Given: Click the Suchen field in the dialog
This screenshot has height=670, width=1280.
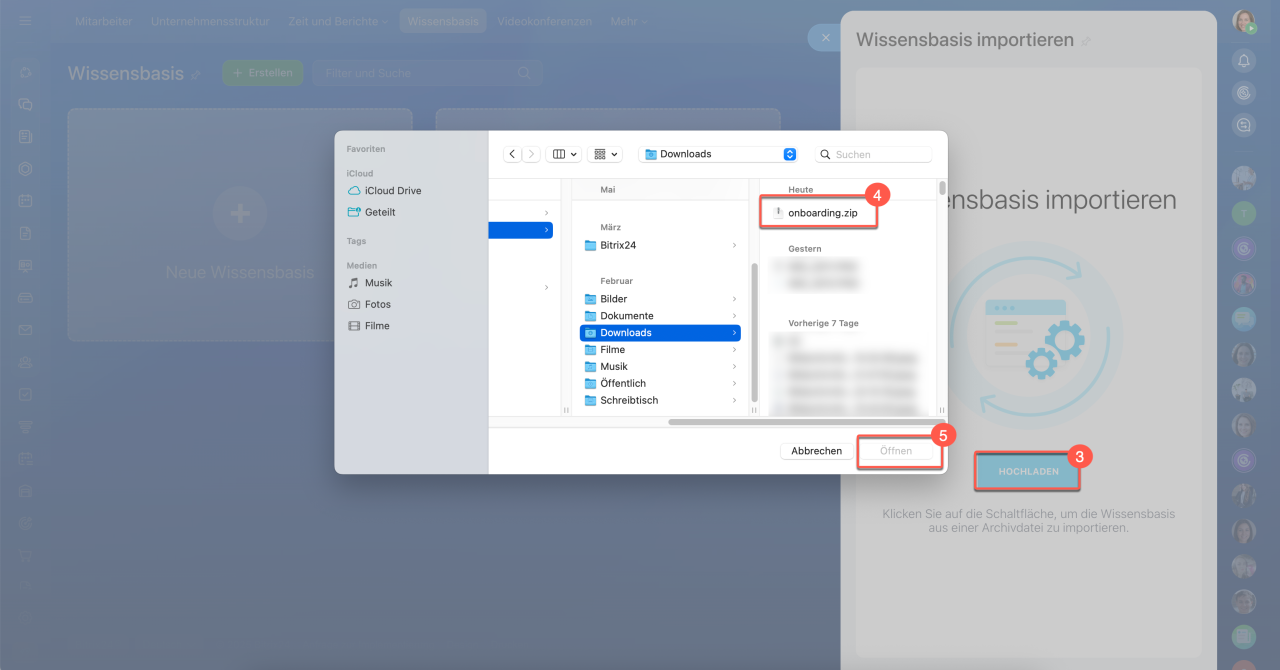Looking at the screenshot, I should [x=874, y=154].
